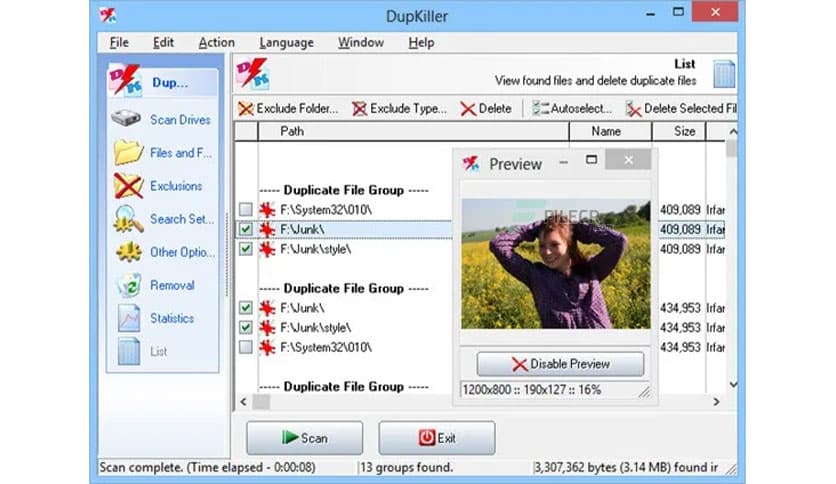Click the Search Settings magnifier icon
The image size is (836, 484).
(128, 219)
